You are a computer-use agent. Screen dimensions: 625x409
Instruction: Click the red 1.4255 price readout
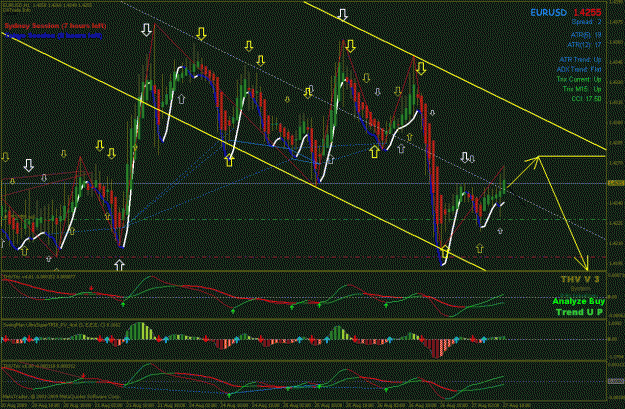(x=587, y=13)
